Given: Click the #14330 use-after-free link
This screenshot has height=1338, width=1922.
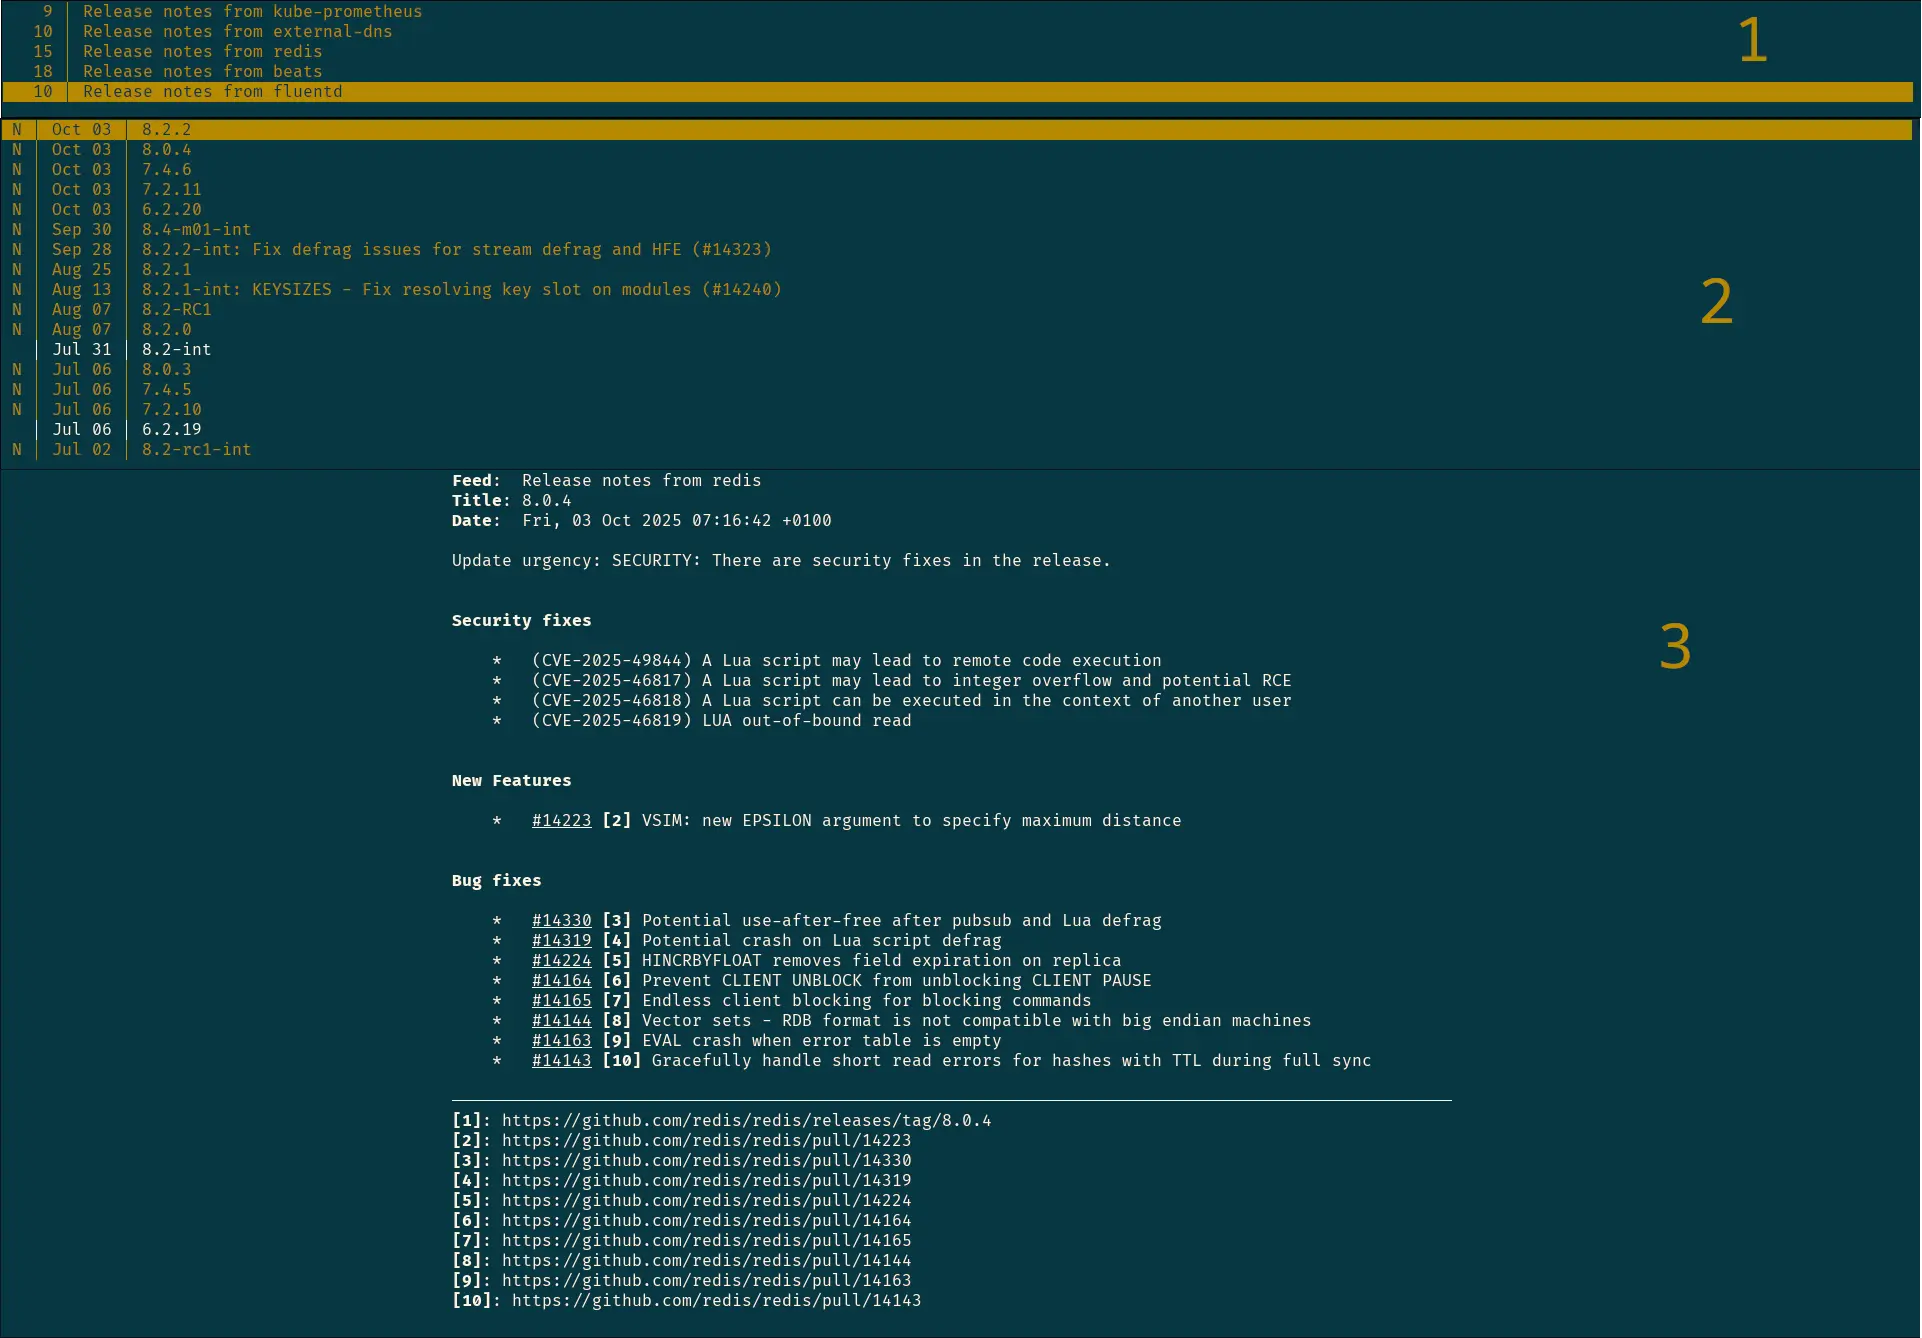Looking at the screenshot, I should (562, 920).
